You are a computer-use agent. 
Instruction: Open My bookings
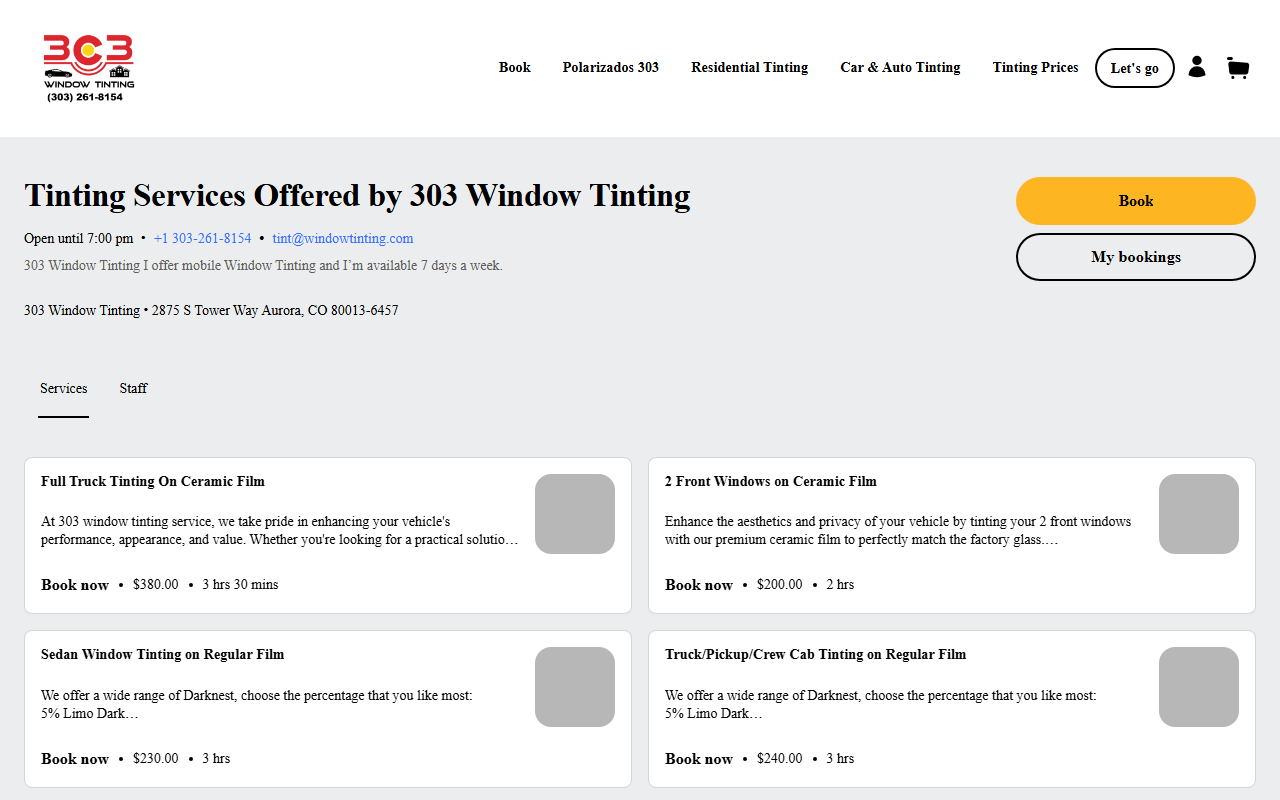(1136, 257)
